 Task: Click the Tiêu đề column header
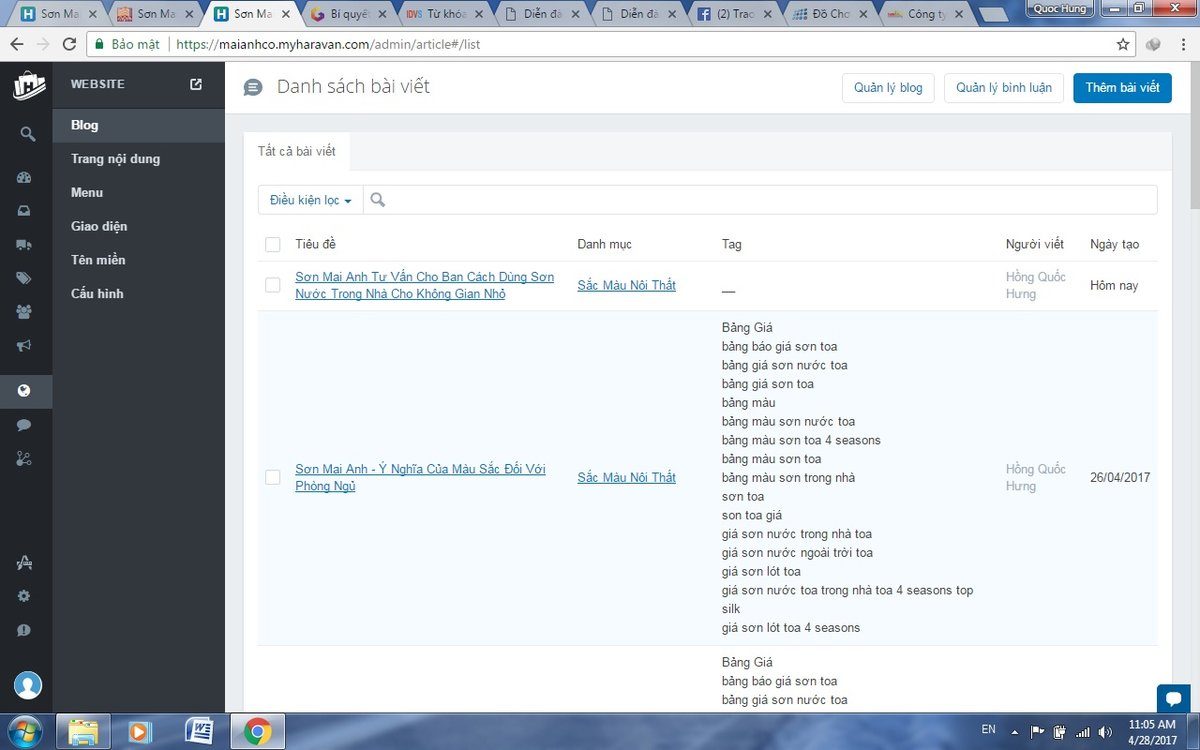pos(316,244)
